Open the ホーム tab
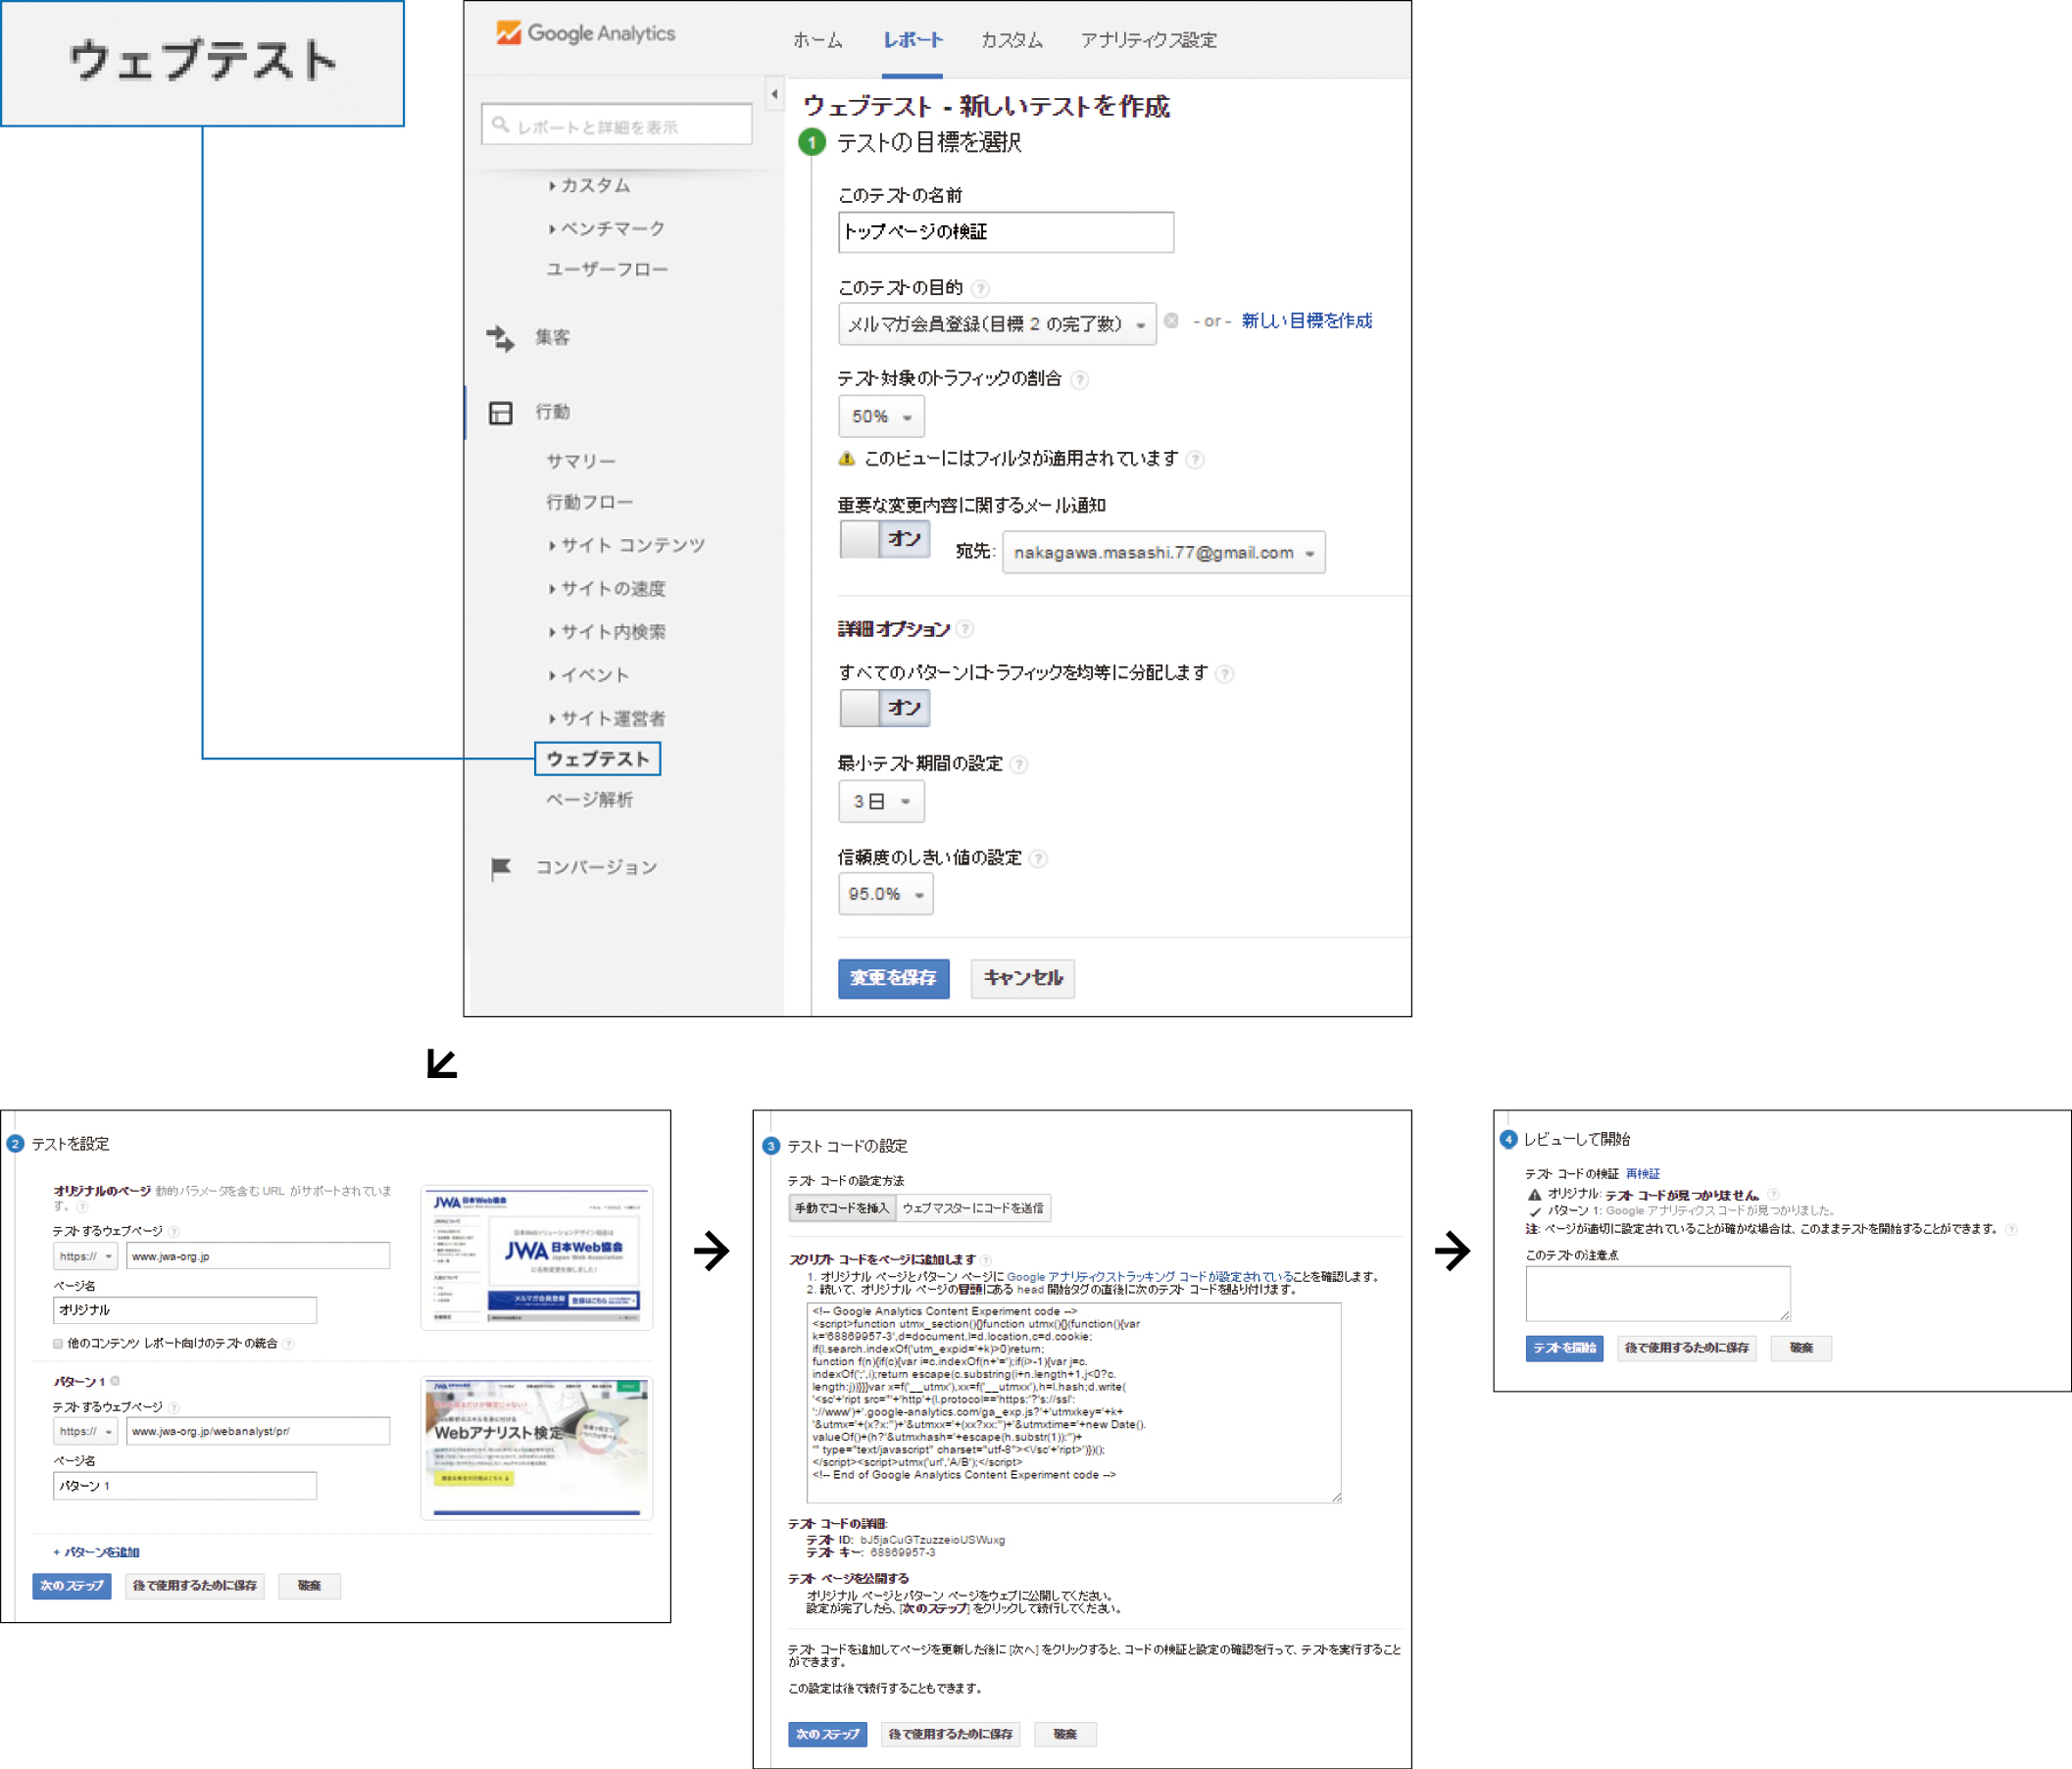Viewport: 2072px width, 1769px height. [x=817, y=40]
